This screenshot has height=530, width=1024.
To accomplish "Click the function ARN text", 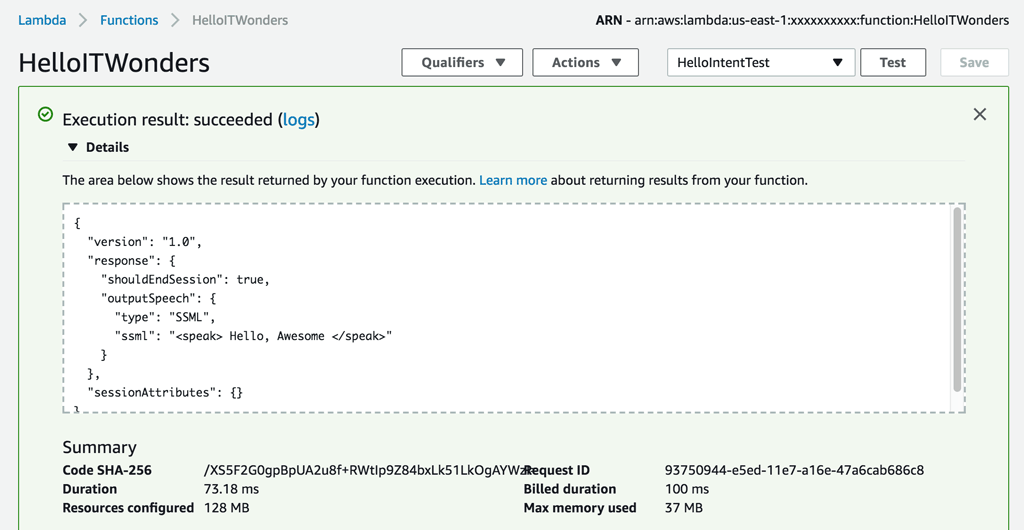I will [821, 20].
